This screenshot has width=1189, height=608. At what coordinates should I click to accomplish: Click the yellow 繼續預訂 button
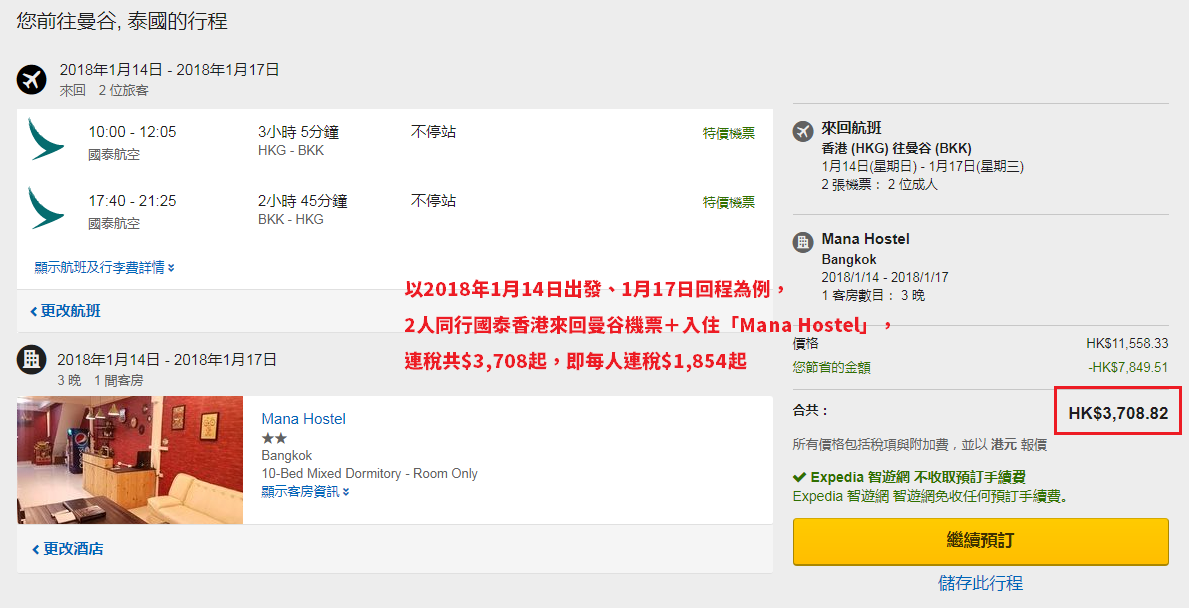pyautogui.click(x=980, y=541)
